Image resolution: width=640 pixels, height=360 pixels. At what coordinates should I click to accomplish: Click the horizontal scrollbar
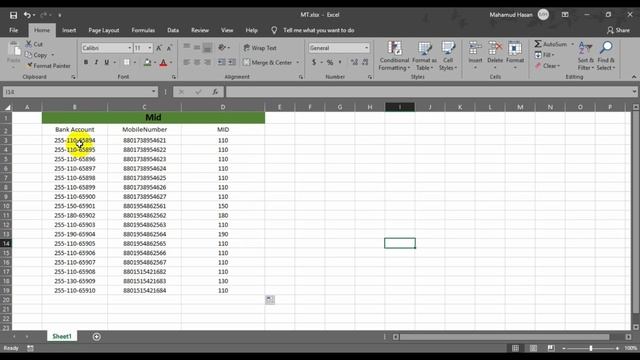point(504,337)
